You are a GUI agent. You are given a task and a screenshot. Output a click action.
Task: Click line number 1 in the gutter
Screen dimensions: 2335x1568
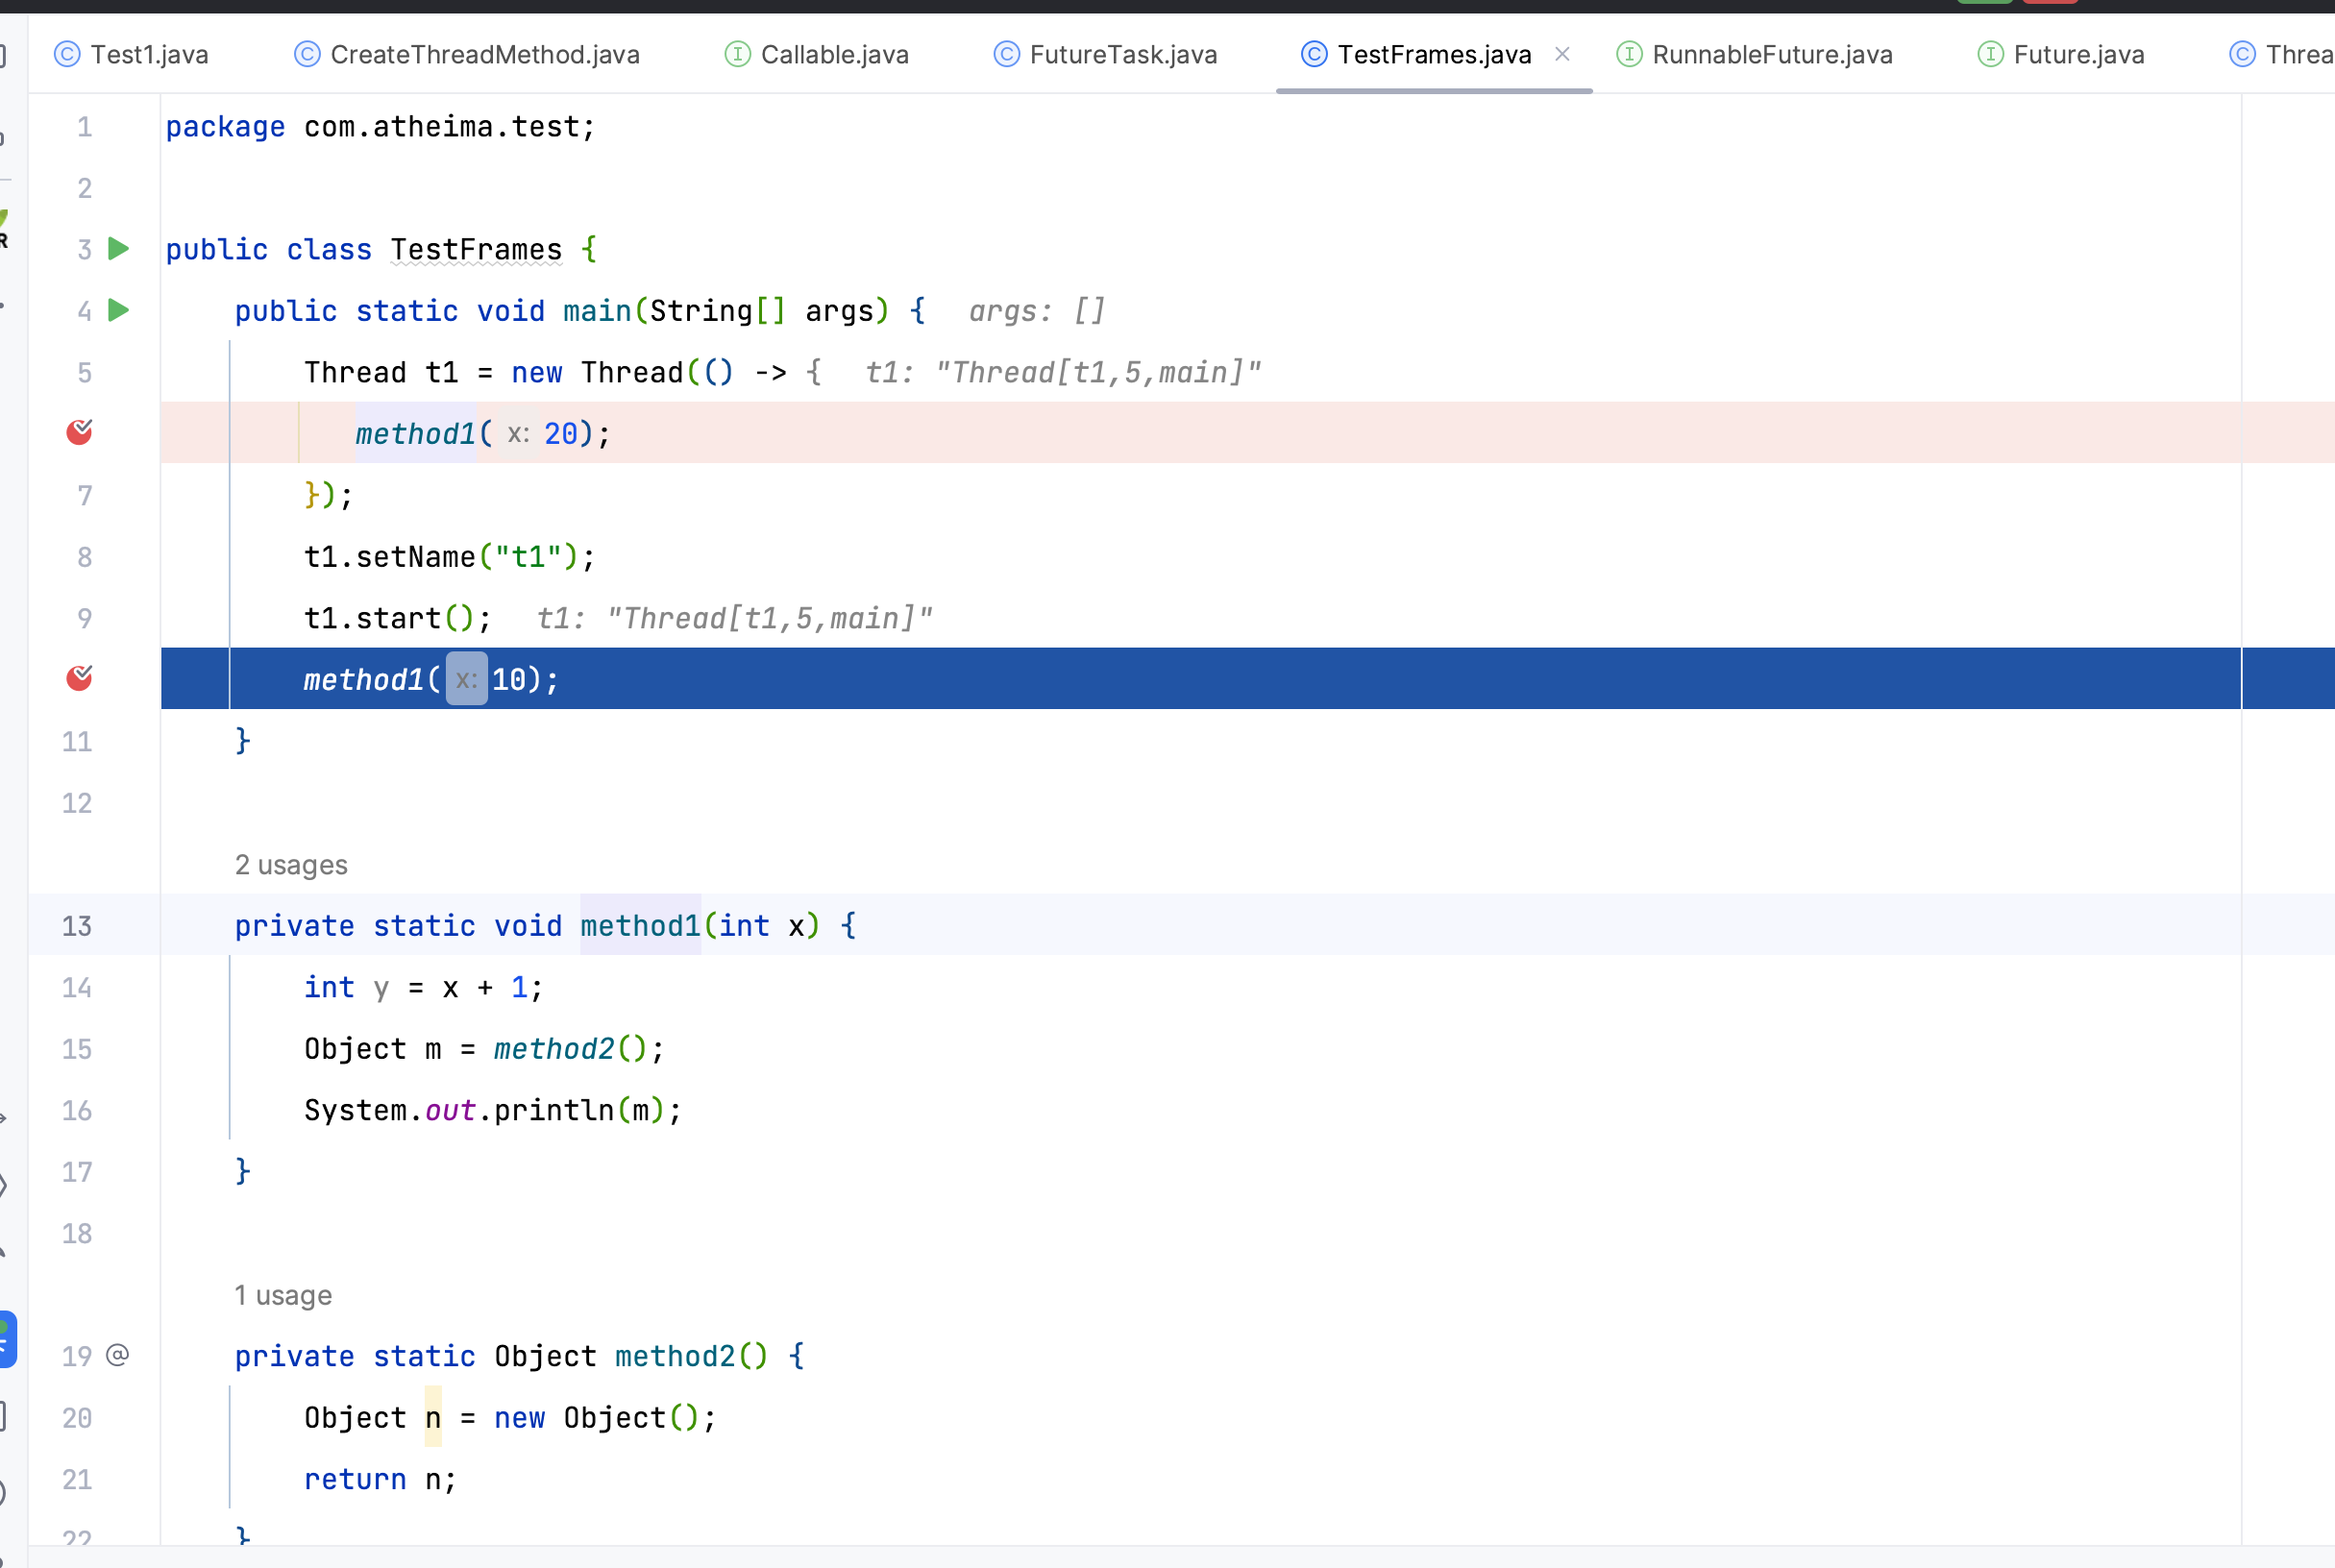point(85,127)
